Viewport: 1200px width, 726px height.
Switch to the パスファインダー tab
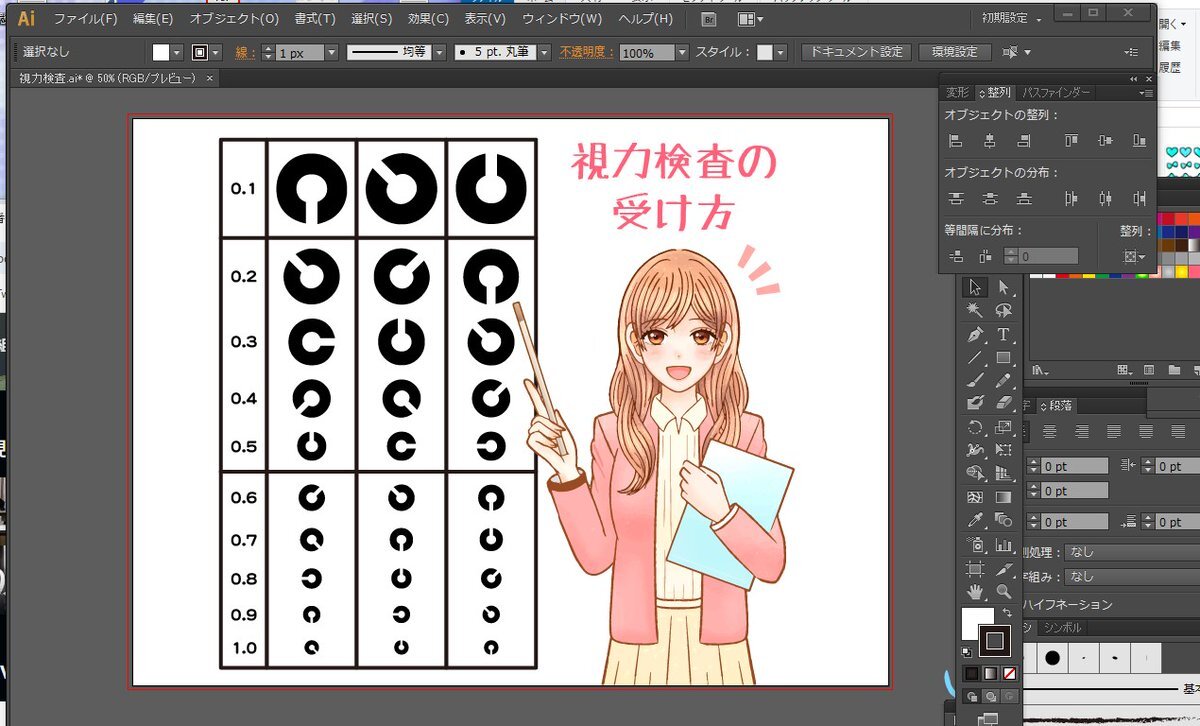pos(1056,92)
